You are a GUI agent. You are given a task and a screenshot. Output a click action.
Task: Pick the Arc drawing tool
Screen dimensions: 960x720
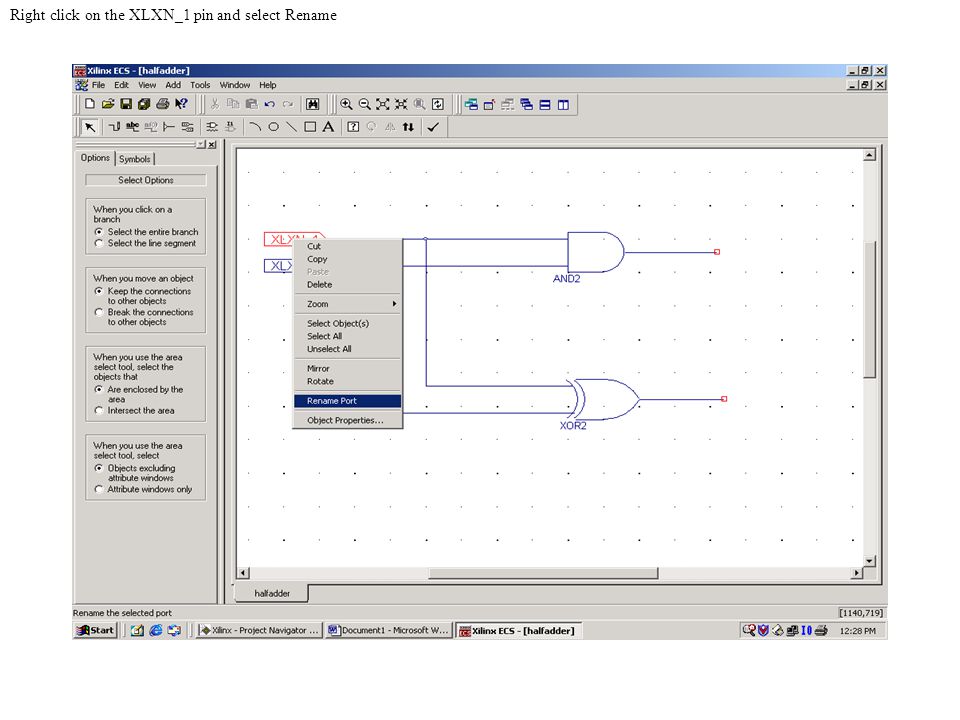pos(255,127)
